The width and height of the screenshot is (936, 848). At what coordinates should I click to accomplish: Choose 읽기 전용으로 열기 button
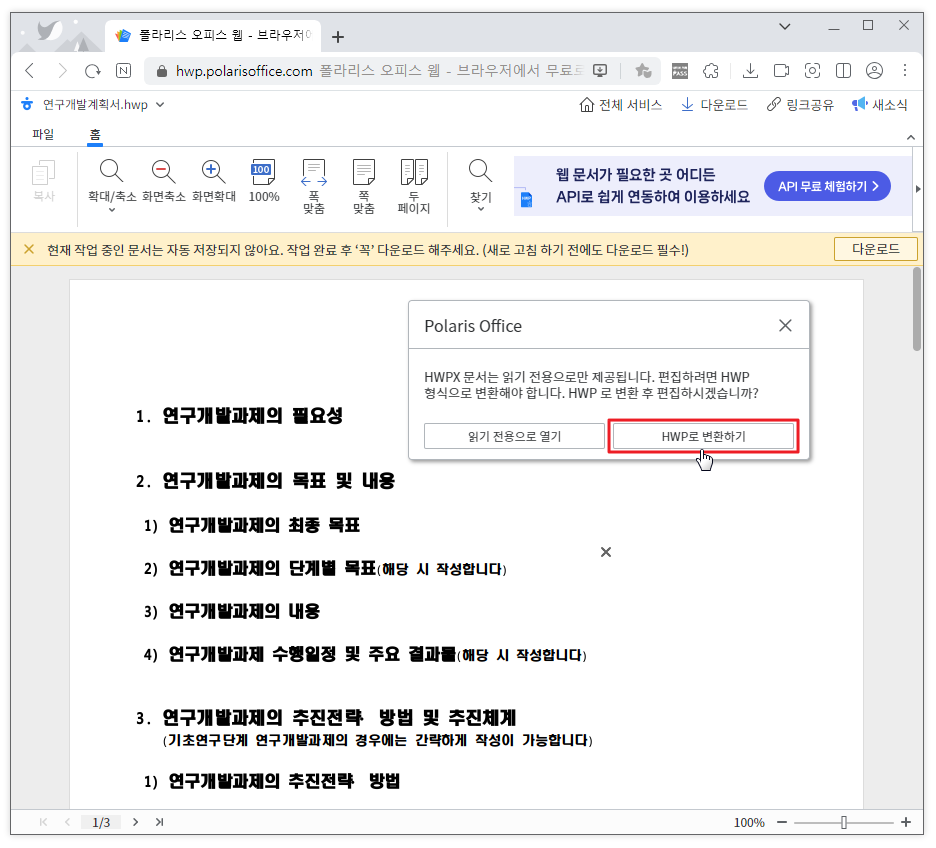tap(514, 436)
